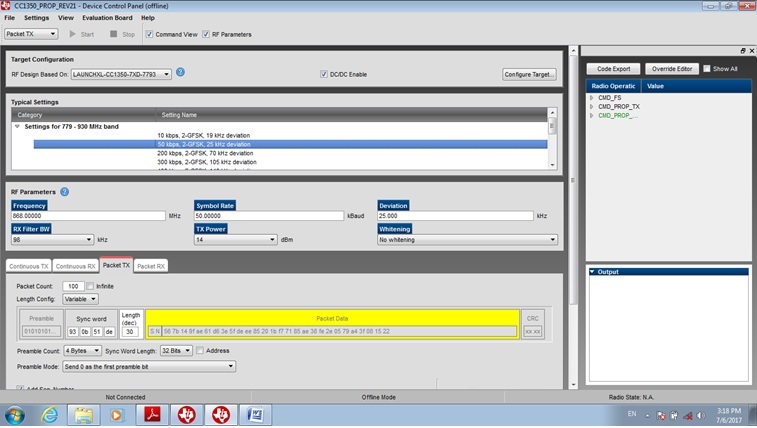
Task: Click Length (dec) field
Action: pyautogui.click(x=130, y=331)
